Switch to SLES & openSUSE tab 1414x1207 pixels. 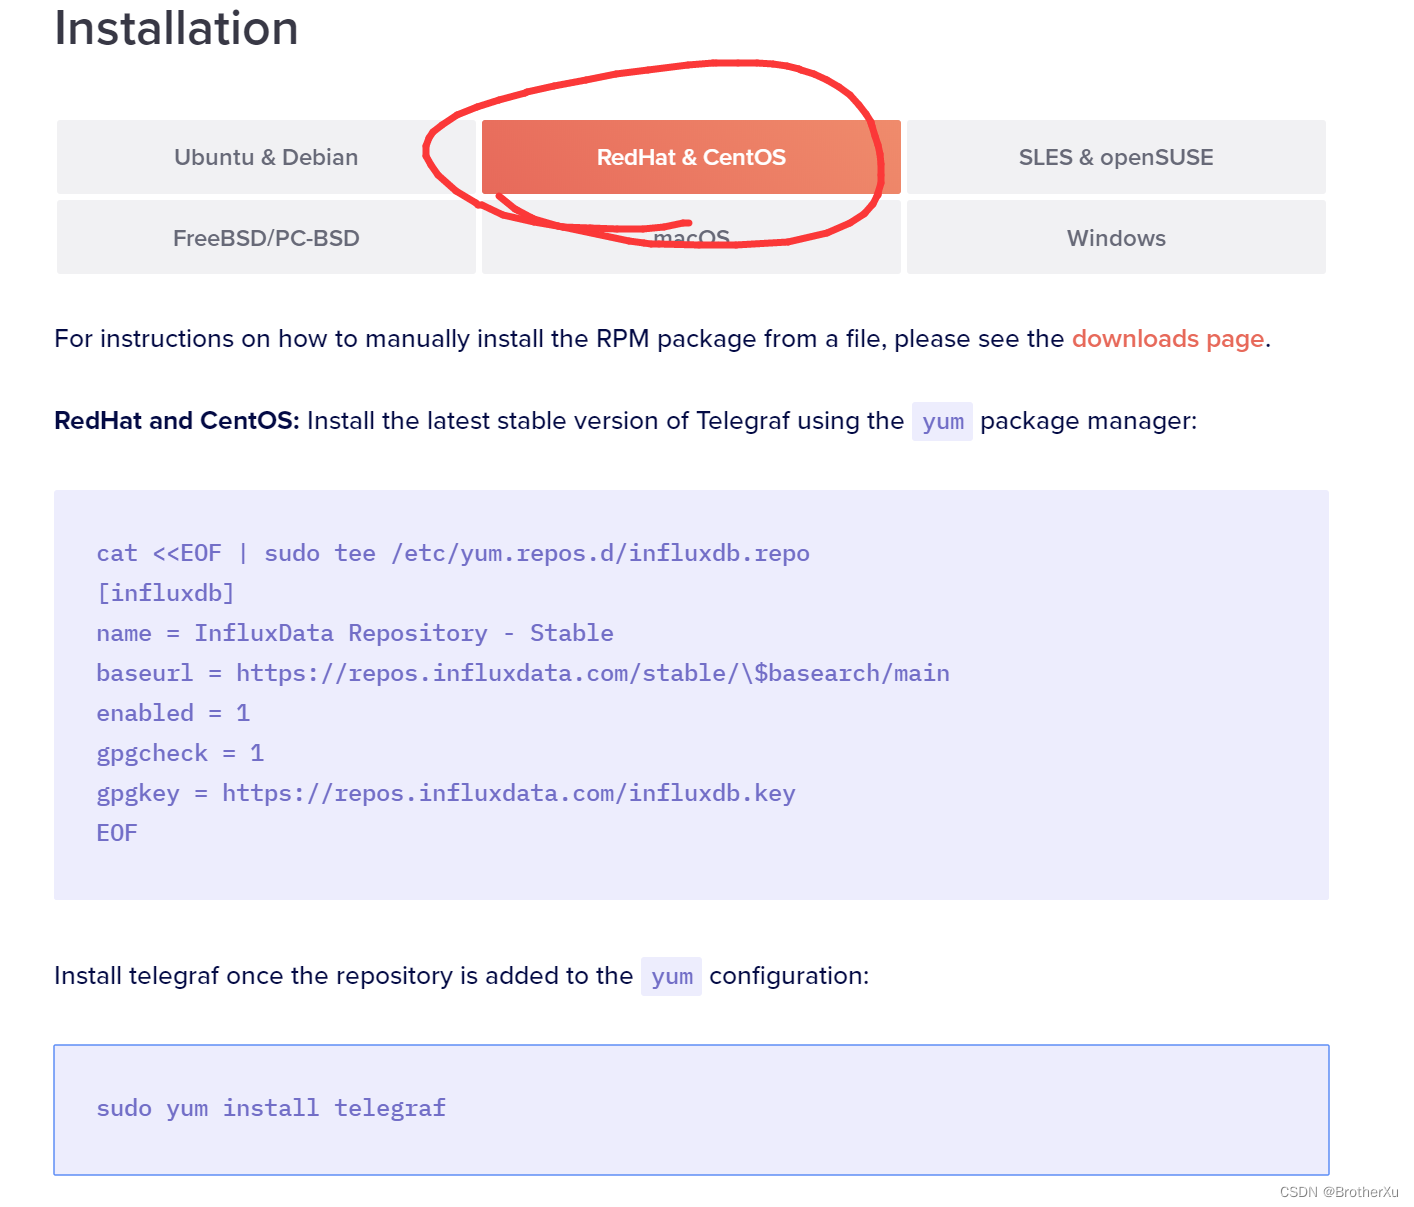point(1116,157)
